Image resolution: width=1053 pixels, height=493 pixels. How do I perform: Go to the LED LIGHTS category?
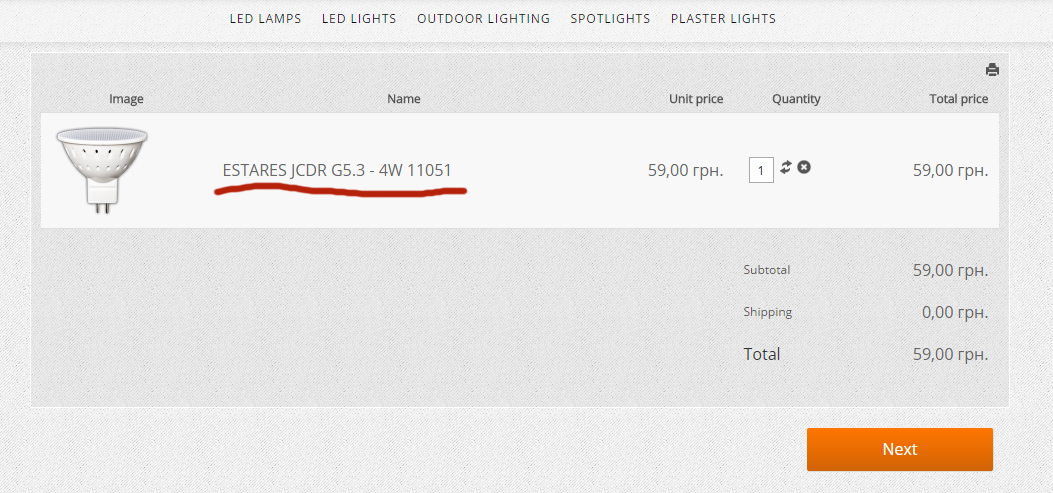click(x=359, y=19)
